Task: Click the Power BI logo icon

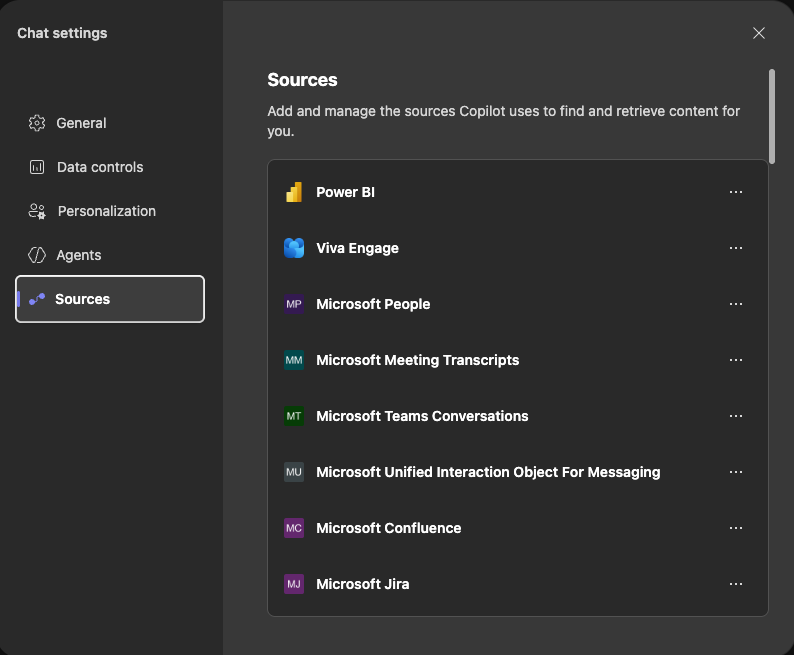Action: pyautogui.click(x=294, y=192)
